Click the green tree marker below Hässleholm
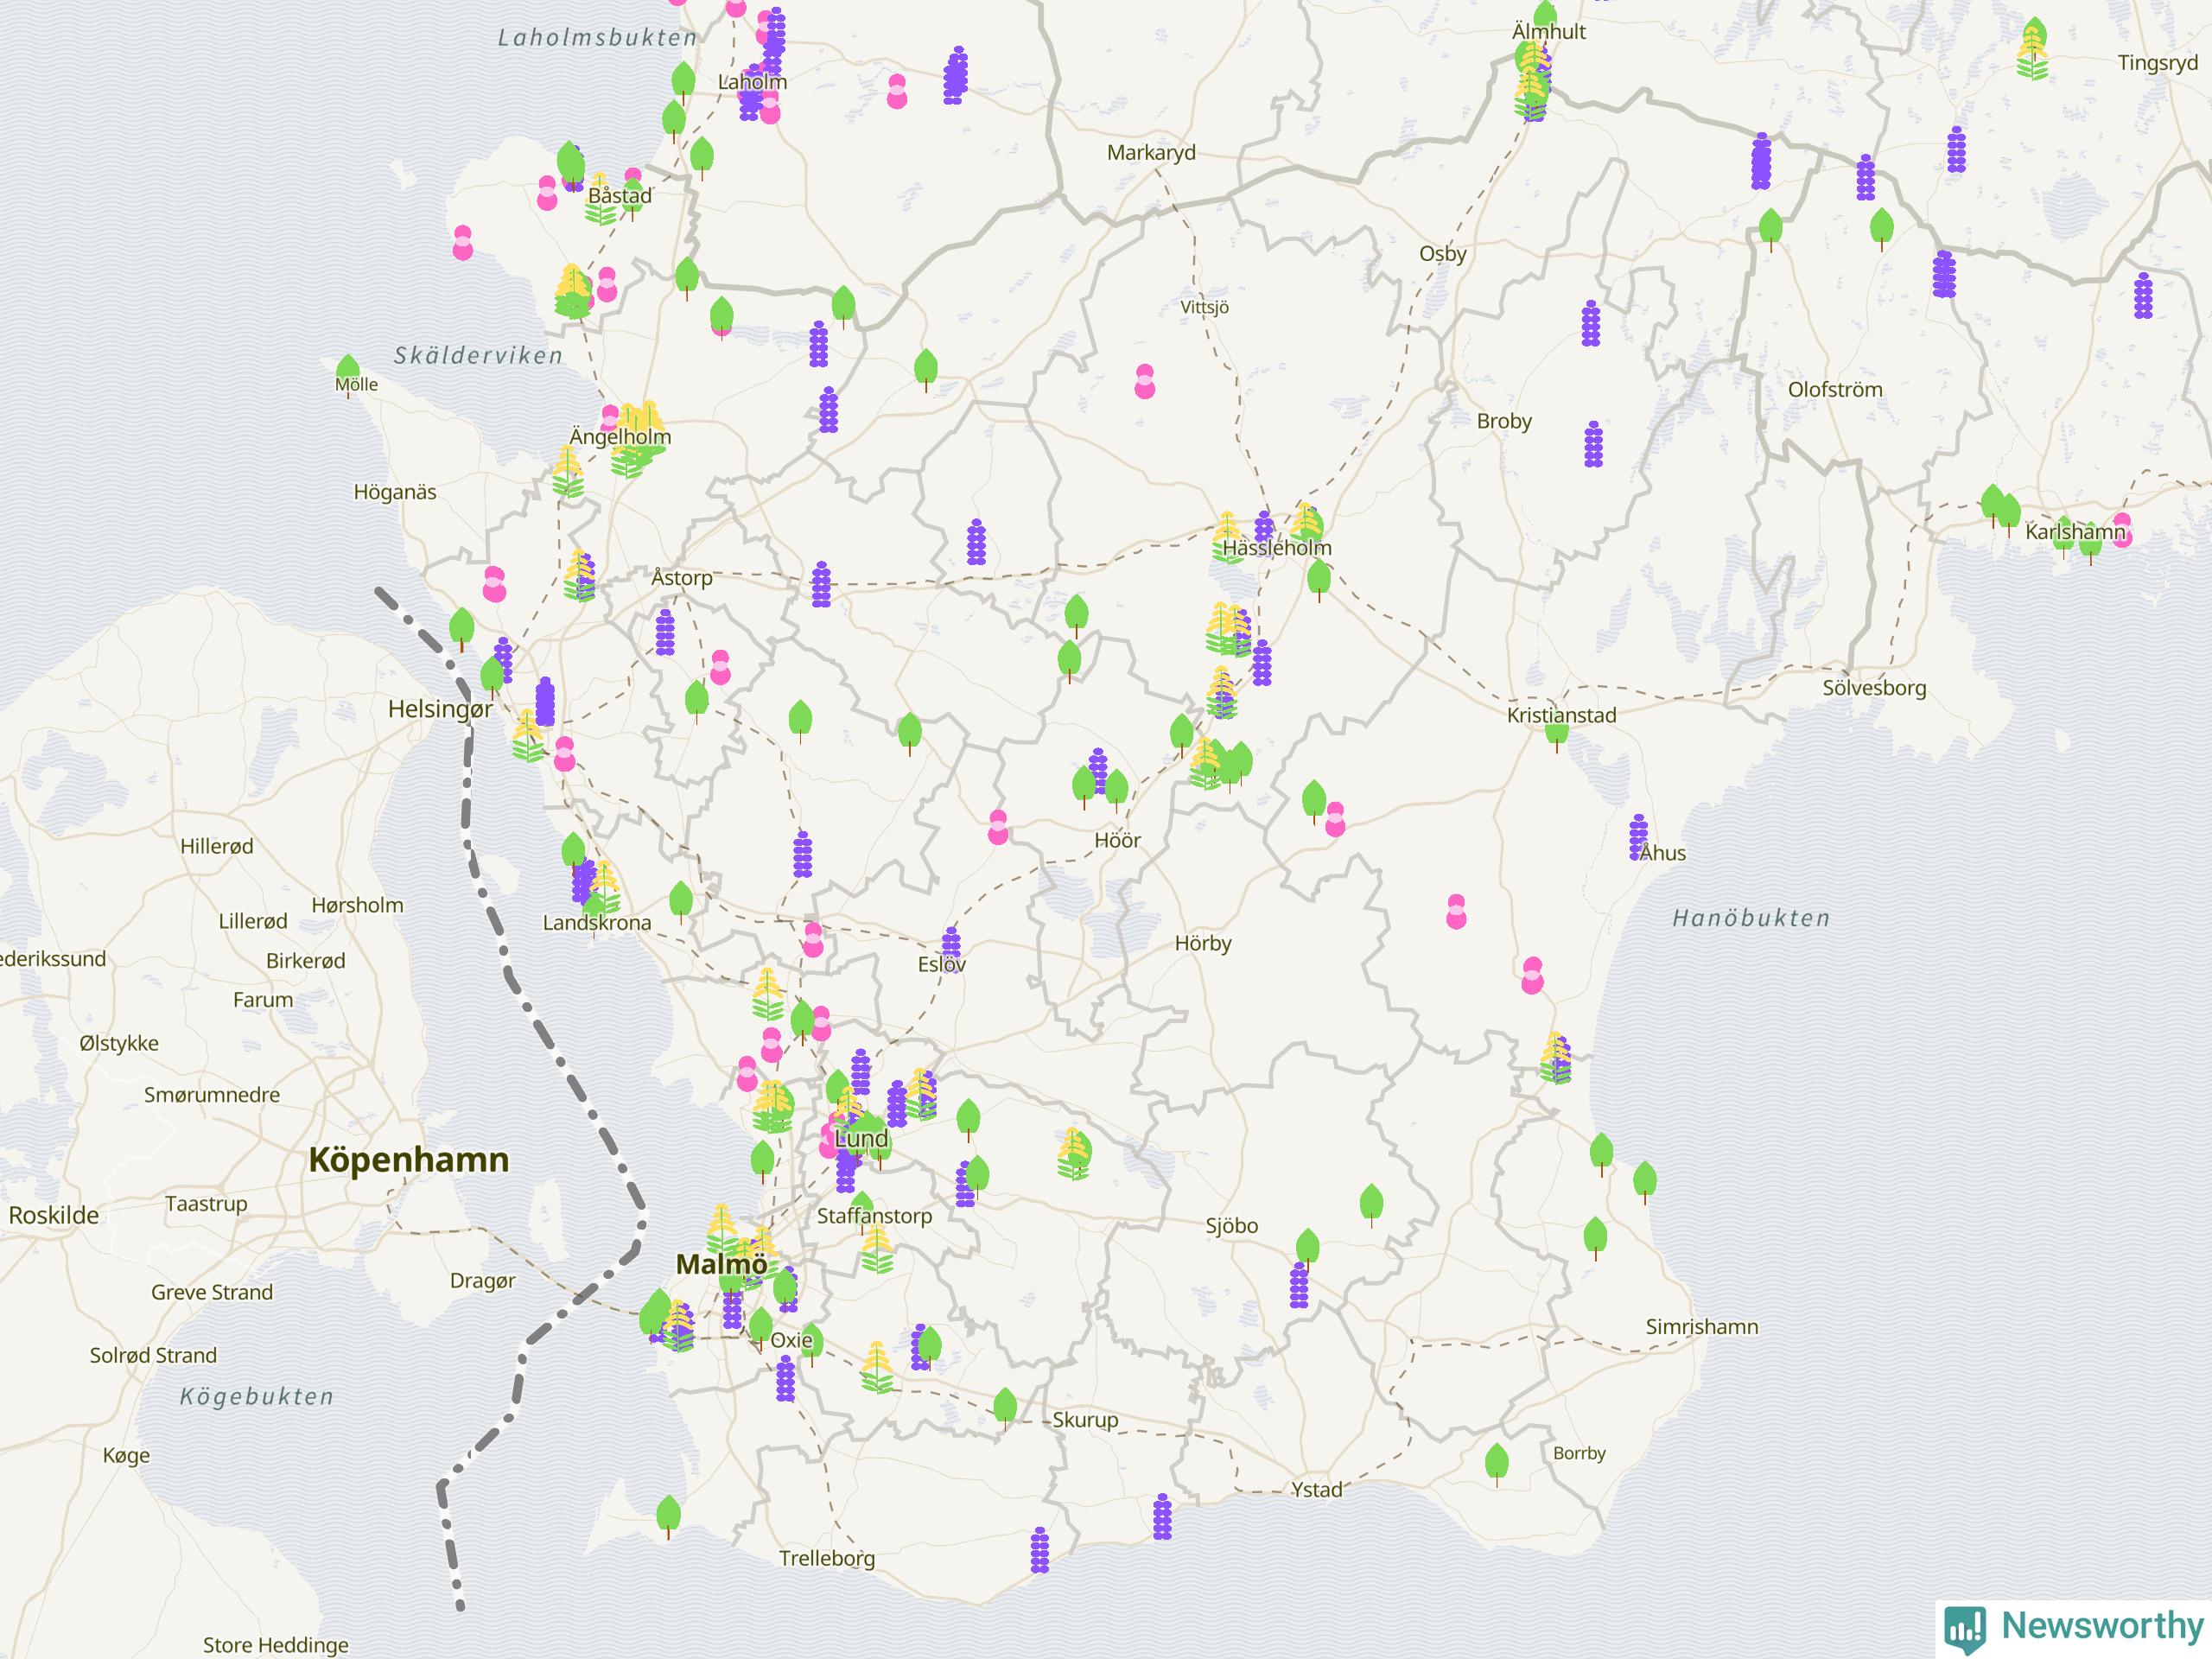The width and height of the screenshot is (2212, 1659). [x=1319, y=580]
